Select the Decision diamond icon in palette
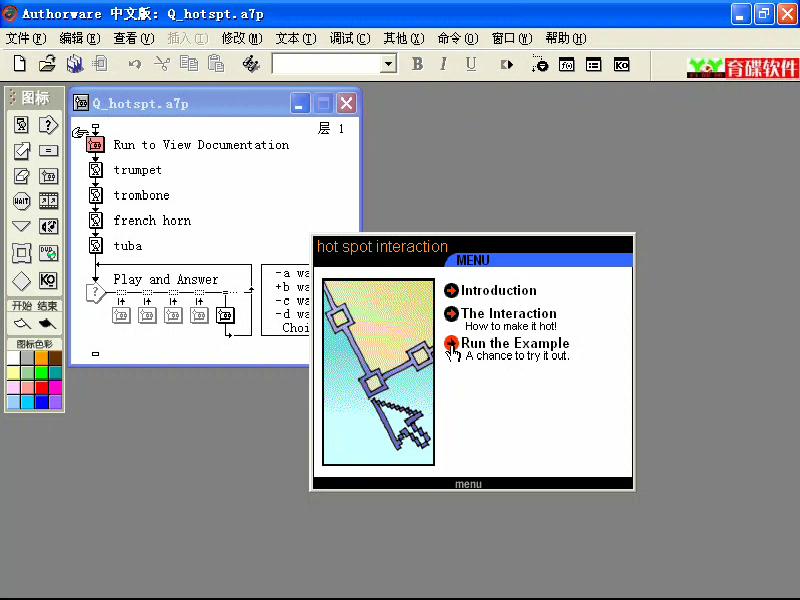 click(x=21, y=280)
